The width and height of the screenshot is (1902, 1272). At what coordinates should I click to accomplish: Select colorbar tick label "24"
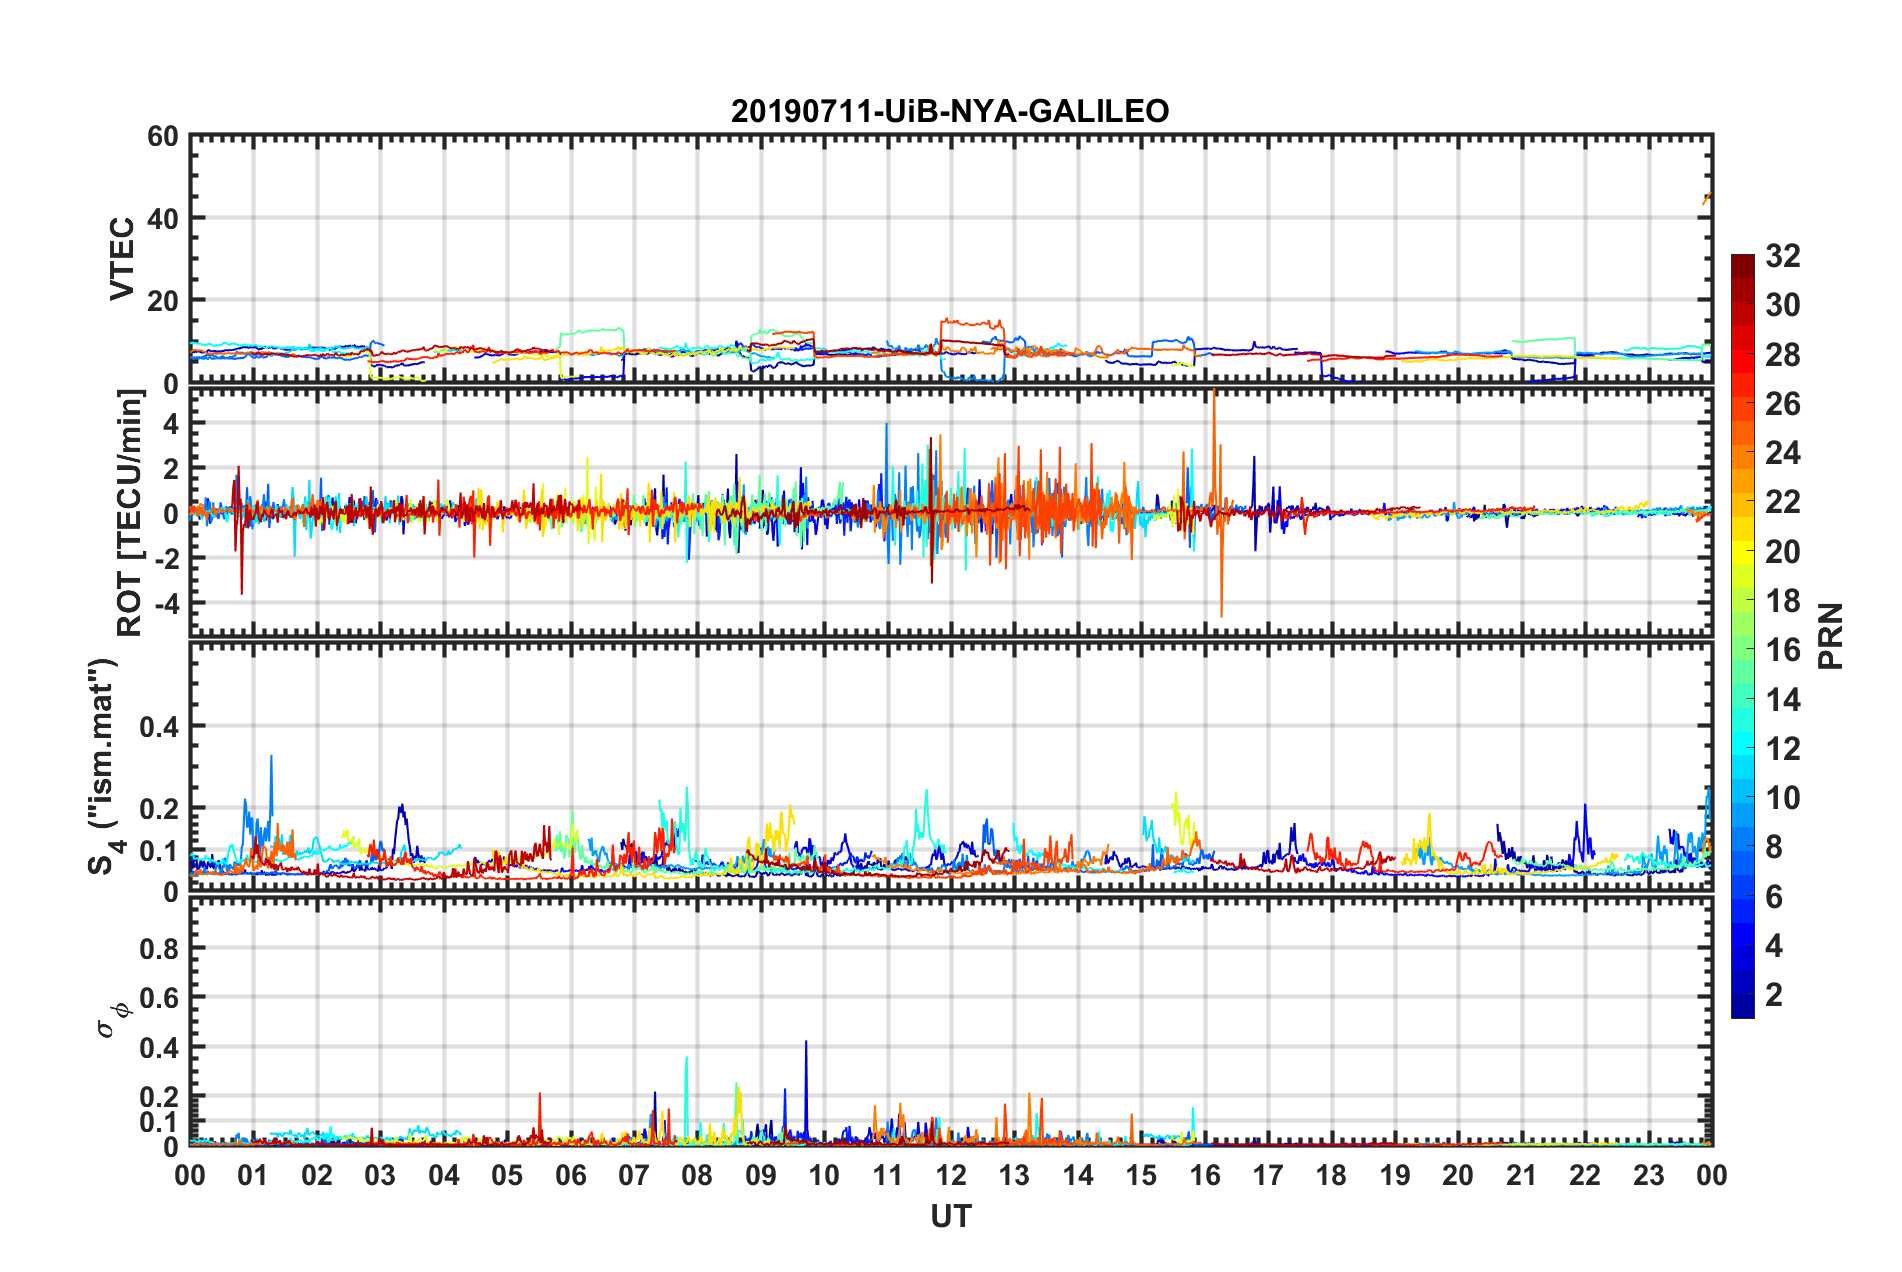[1783, 453]
